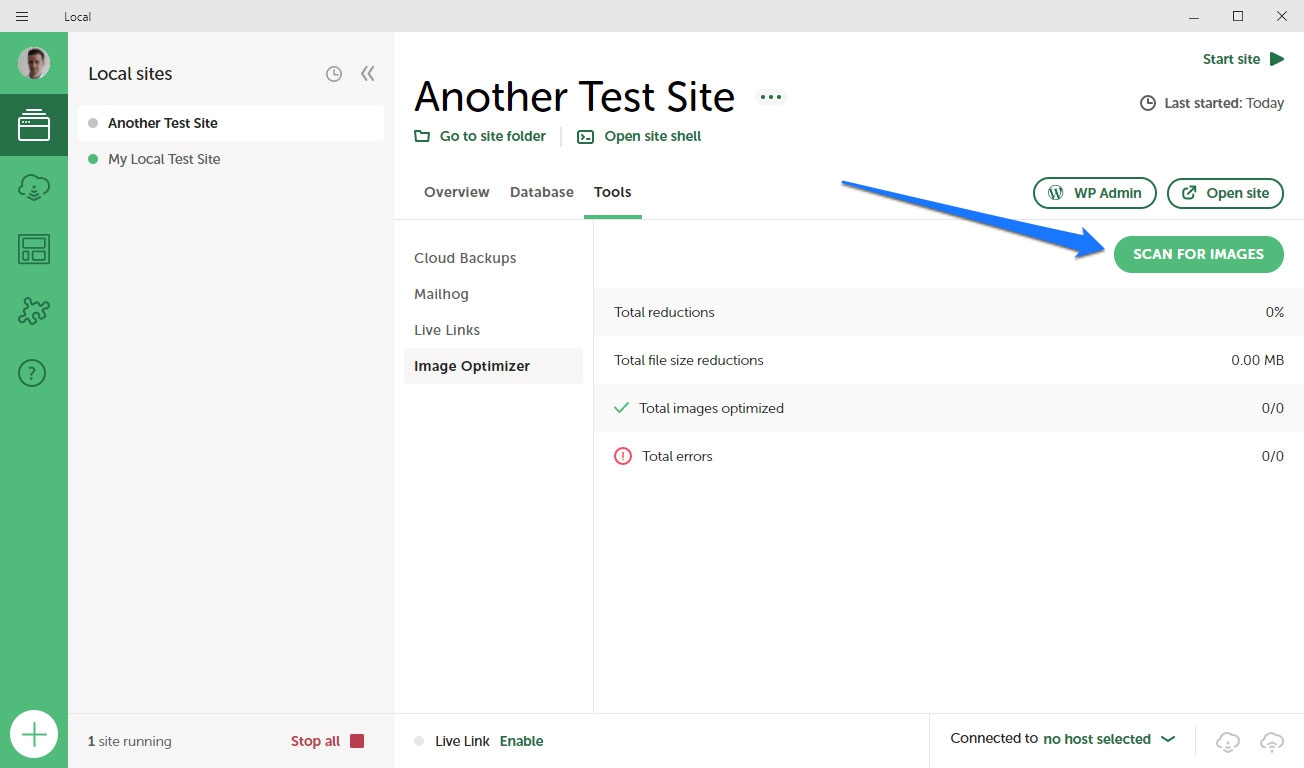Click Go to site folder link

pos(480,136)
